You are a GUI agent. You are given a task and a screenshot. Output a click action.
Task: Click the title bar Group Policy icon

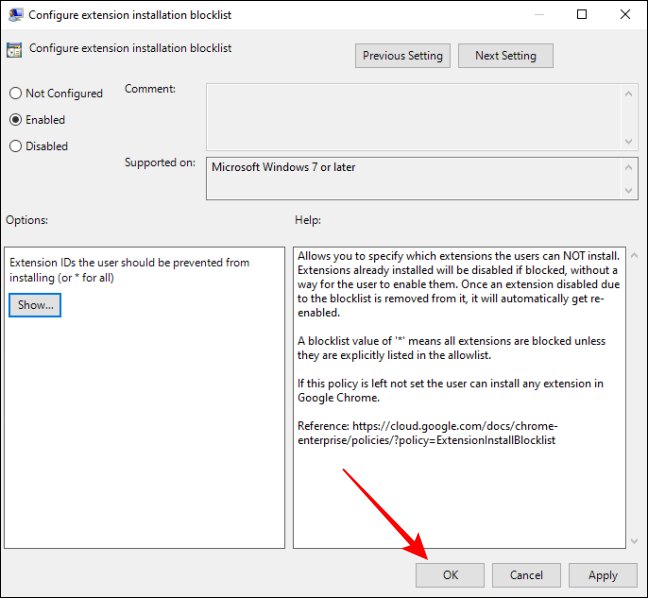(16, 15)
